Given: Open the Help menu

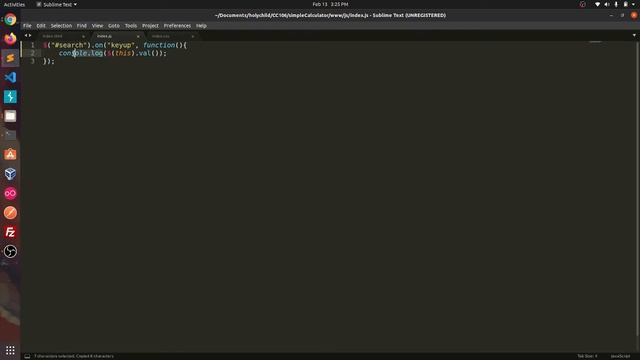Looking at the screenshot, I should pyautogui.click(x=201, y=25).
